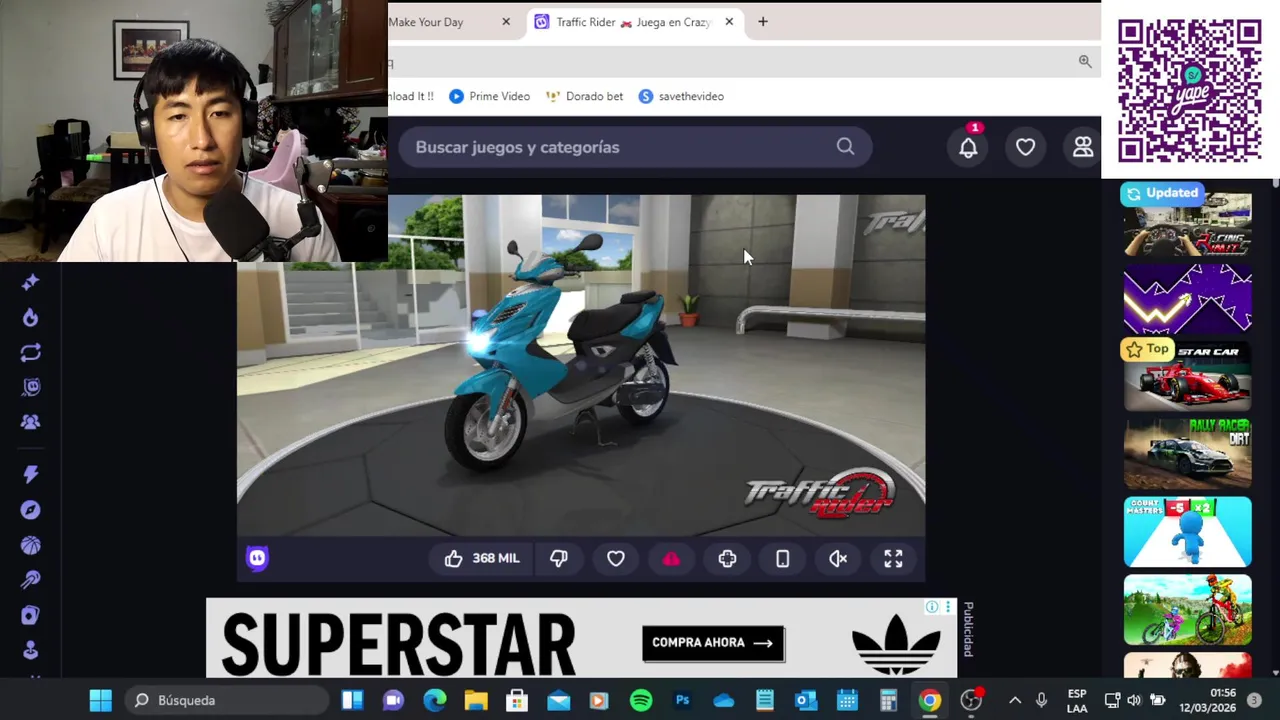
Task: Open the Prime Video bookmark
Action: click(489, 96)
